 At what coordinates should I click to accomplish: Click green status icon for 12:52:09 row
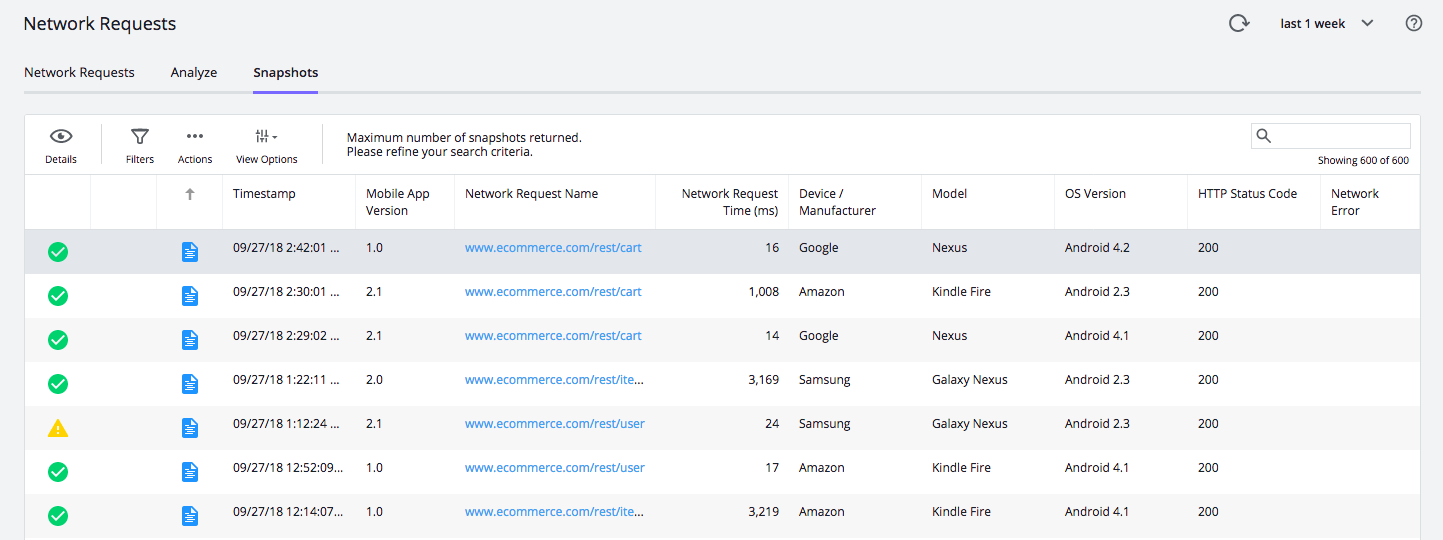[58, 472]
